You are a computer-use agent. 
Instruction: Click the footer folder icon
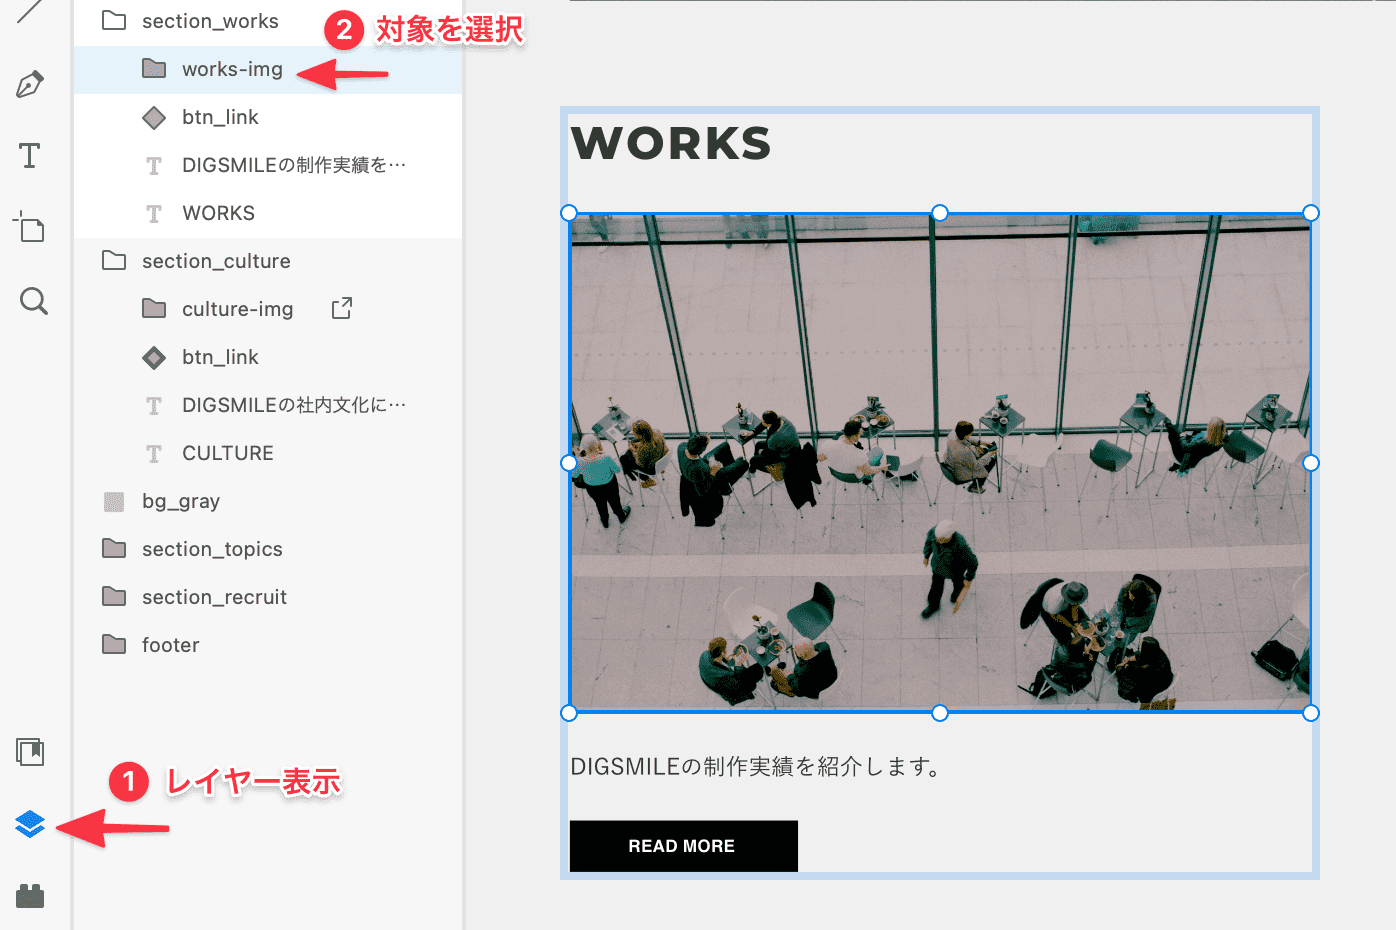point(114,645)
